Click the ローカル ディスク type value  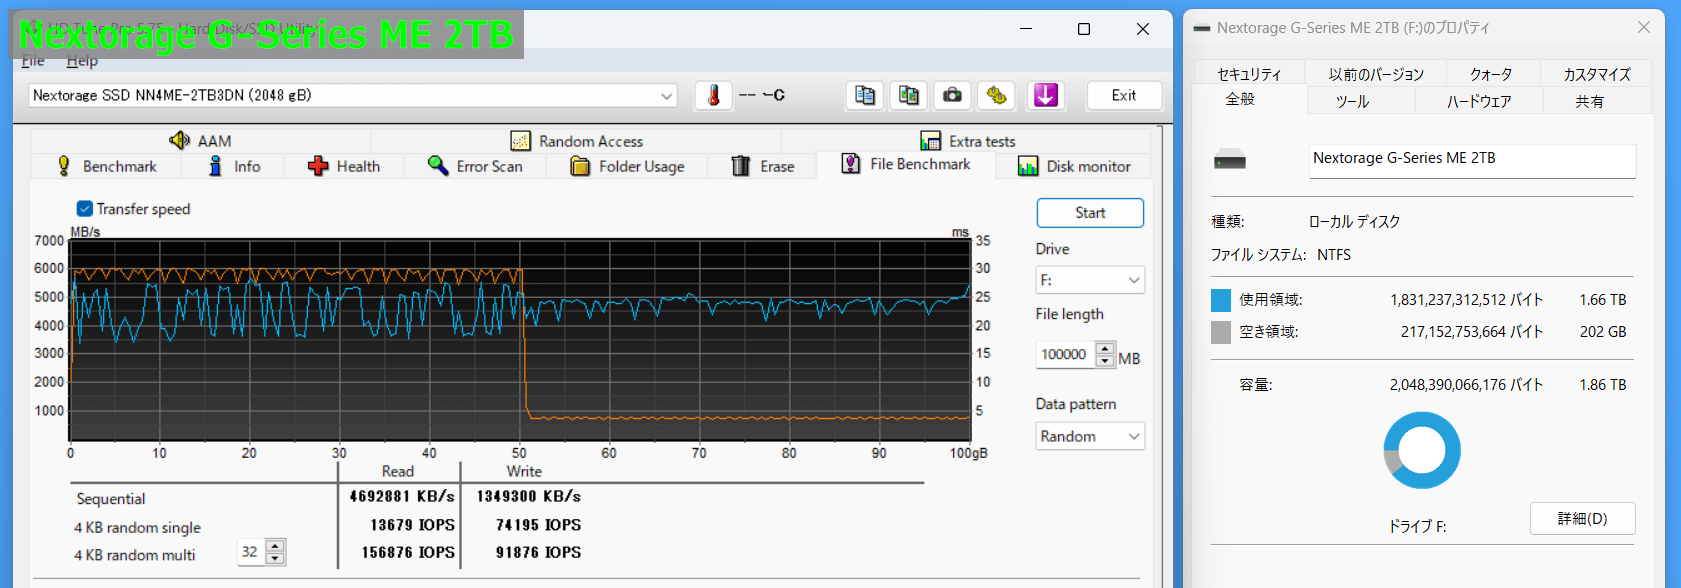point(1354,222)
